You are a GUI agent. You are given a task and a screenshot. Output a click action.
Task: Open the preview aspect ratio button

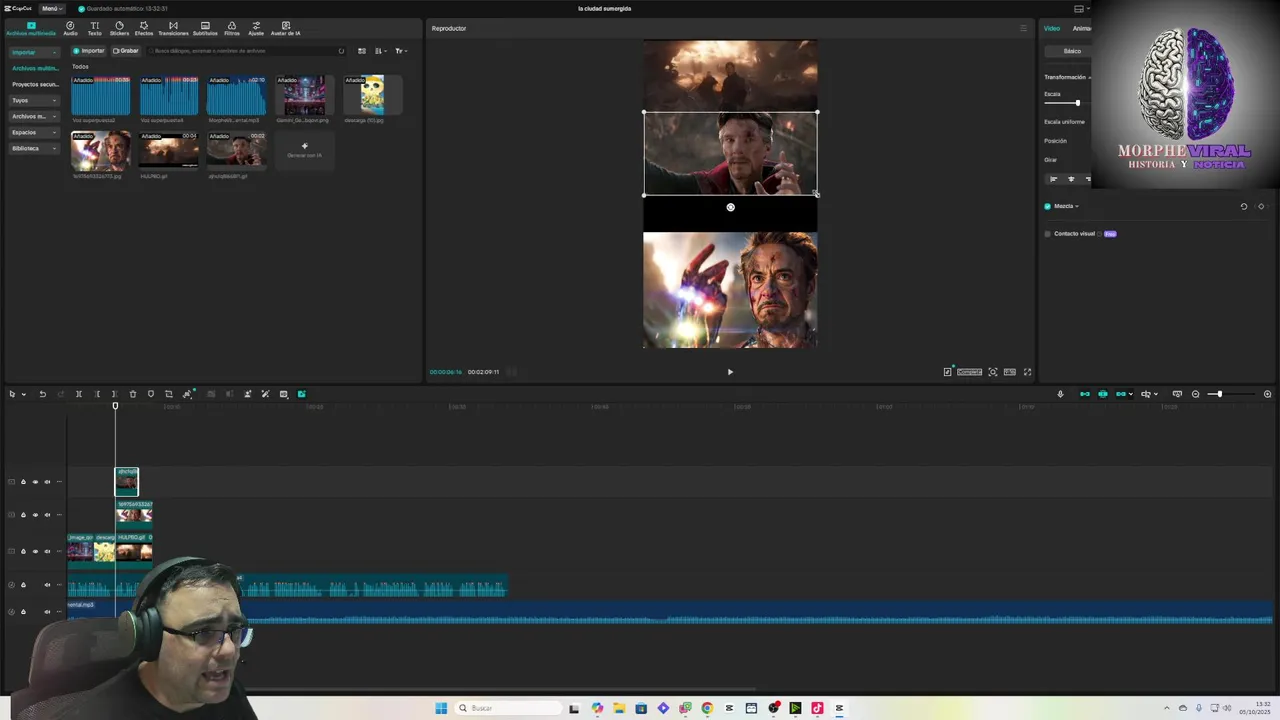tap(1010, 372)
